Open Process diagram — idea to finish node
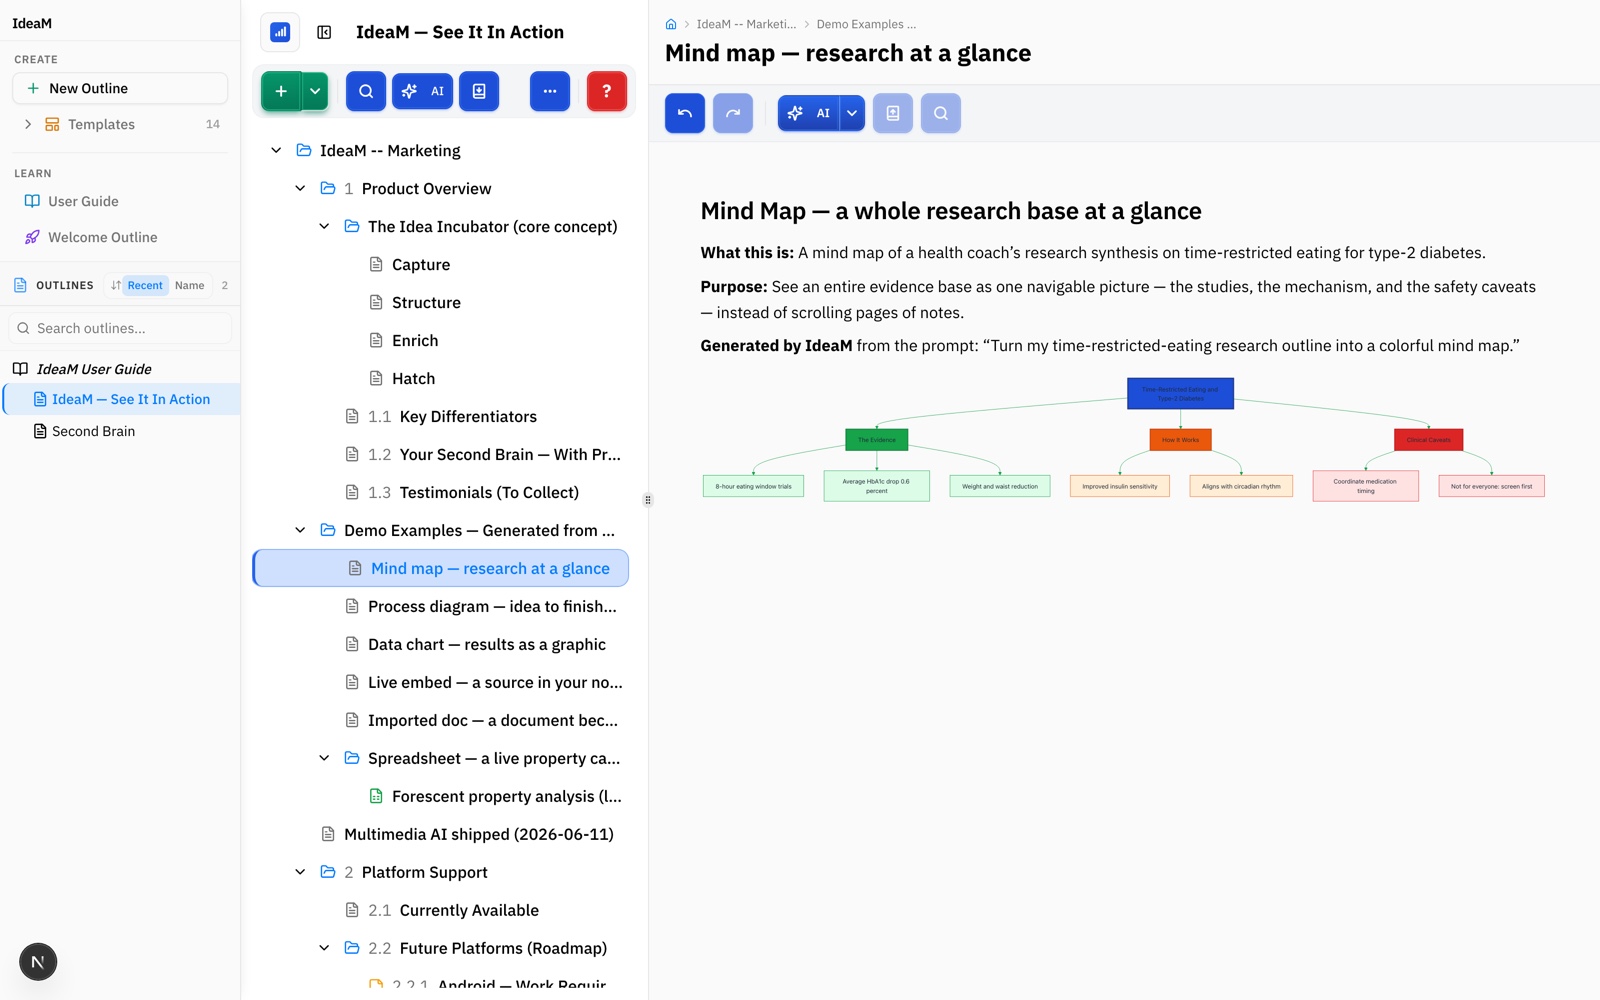 pos(492,606)
